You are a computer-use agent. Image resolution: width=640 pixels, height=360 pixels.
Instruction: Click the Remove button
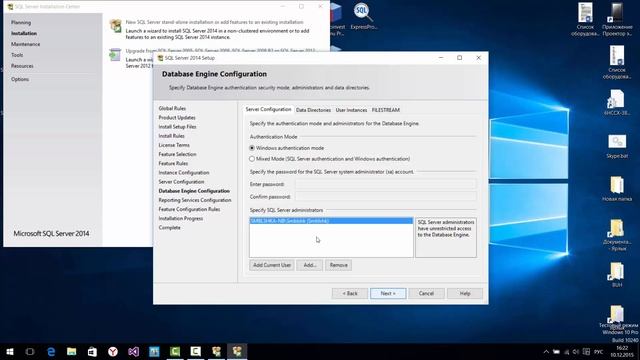[338, 265]
